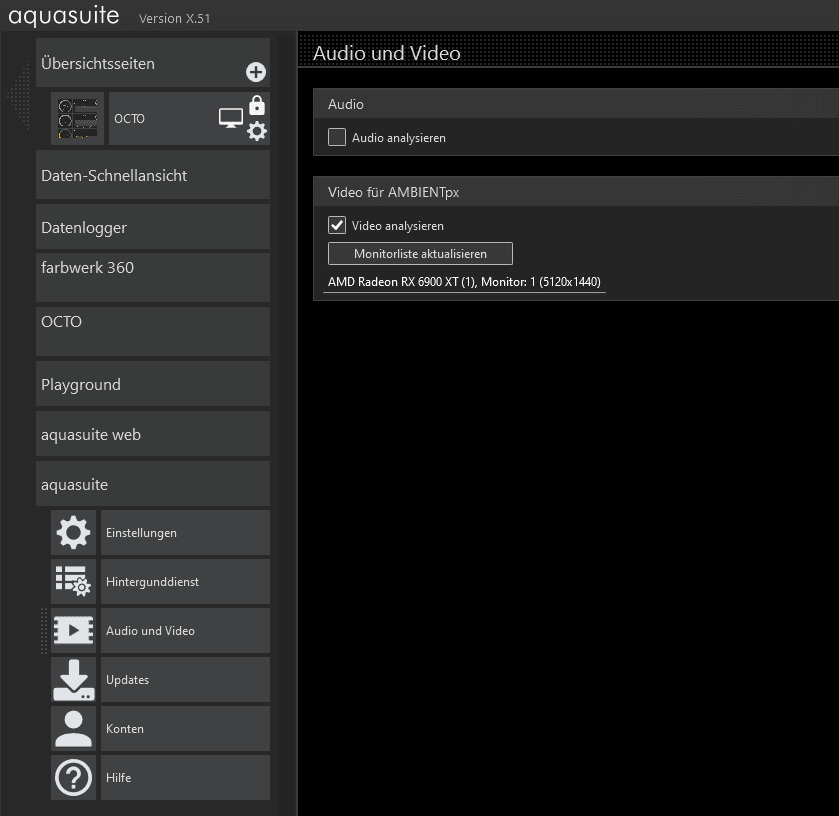
Task: Select the Hintergunddienst menu entry
Action: coord(185,582)
